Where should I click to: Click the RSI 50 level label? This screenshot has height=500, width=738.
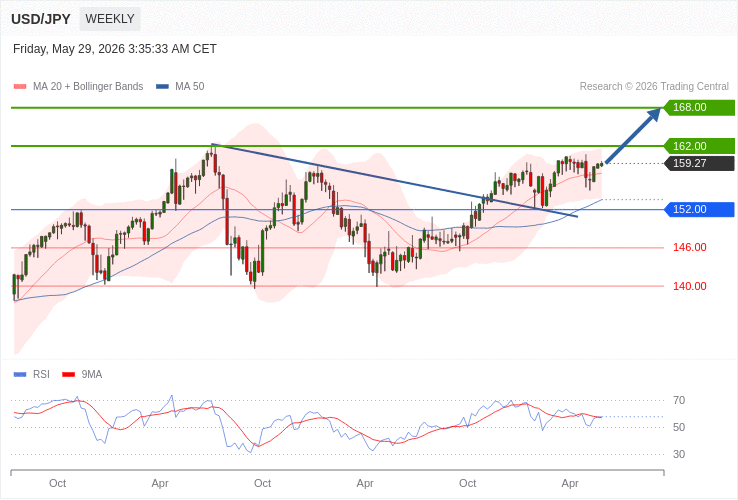tap(679, 427)
